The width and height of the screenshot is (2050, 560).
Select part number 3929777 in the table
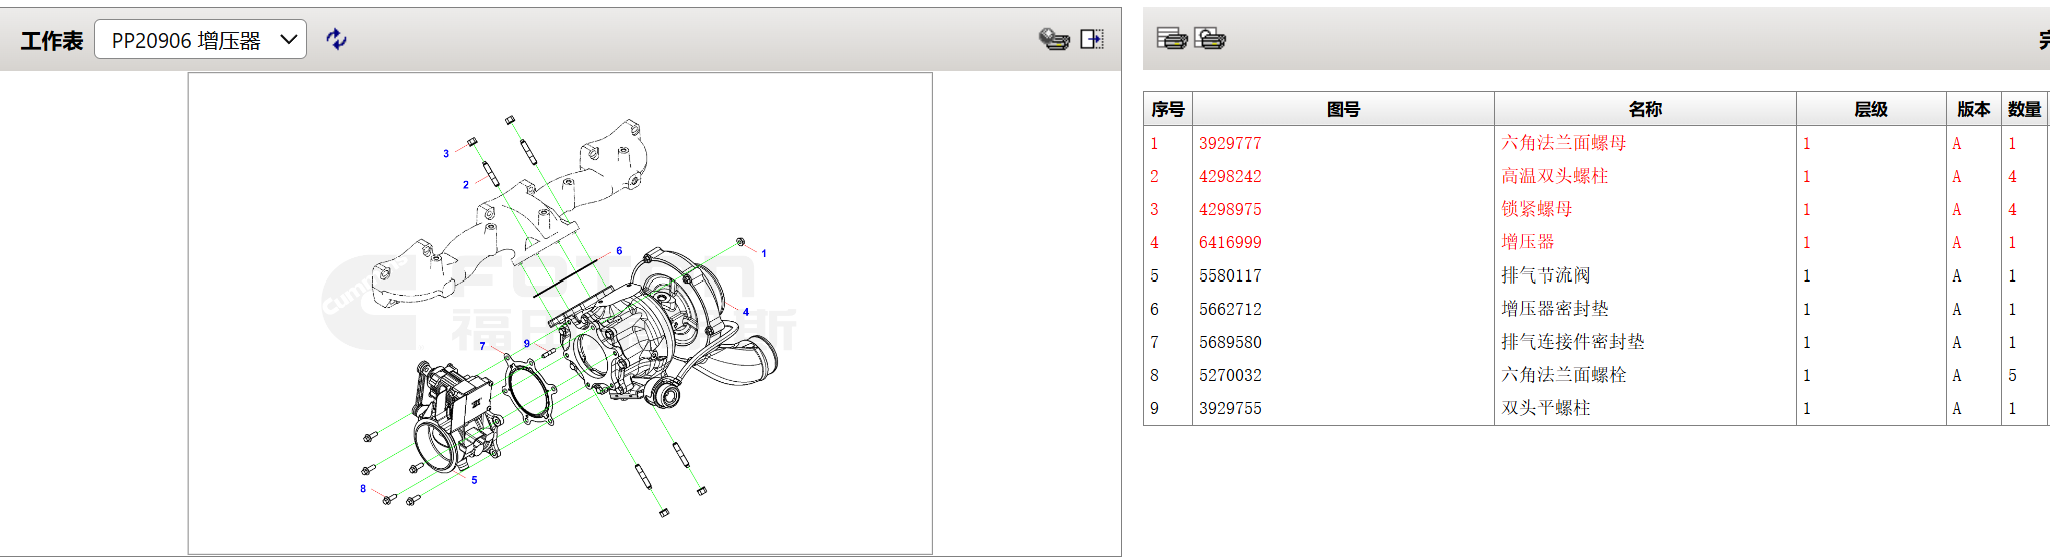click(x=1230, y=143)
